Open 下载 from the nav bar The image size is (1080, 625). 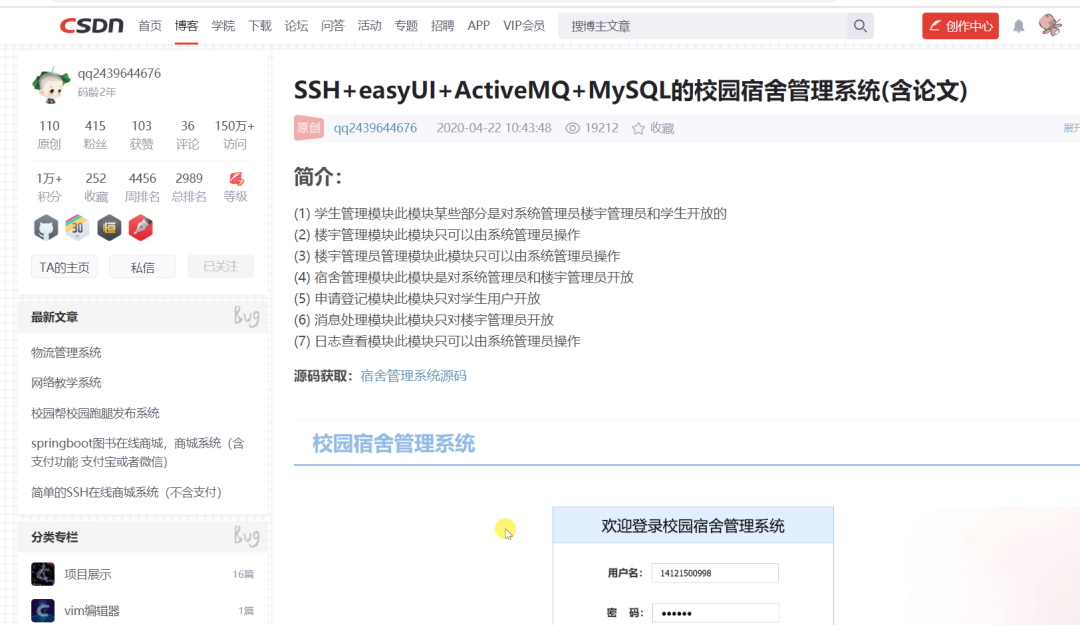click(x=260, y=25)
